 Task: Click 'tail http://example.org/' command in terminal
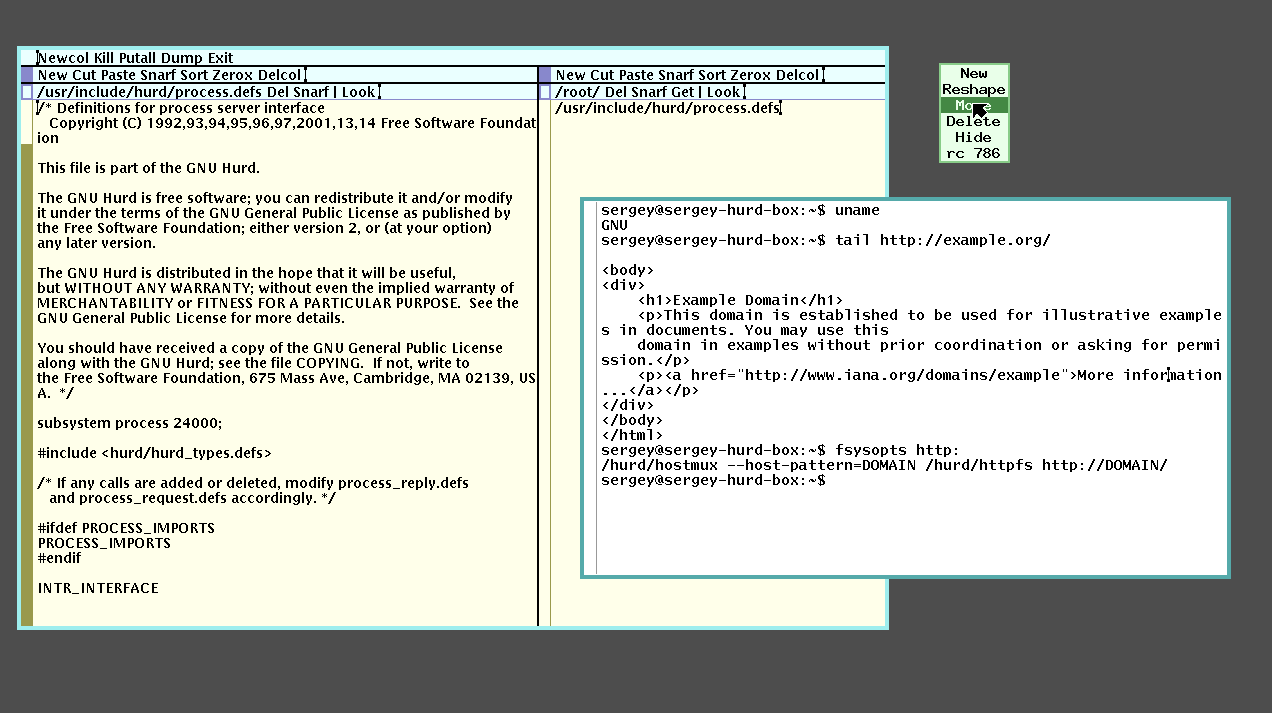pos(942,240)
